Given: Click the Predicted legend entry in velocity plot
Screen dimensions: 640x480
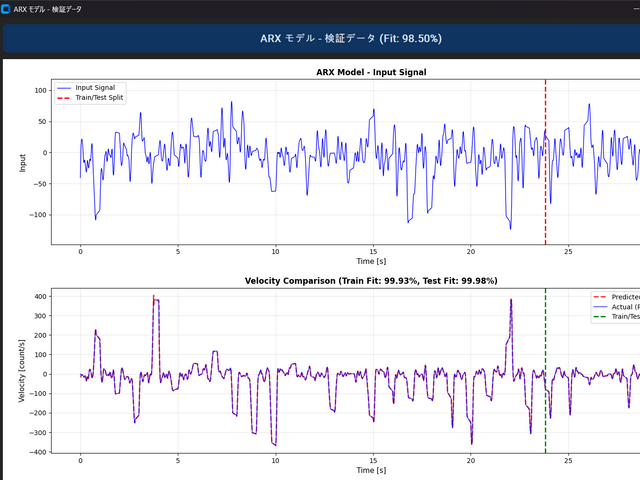Looking at the screenshot, I should tap(619, 297).
